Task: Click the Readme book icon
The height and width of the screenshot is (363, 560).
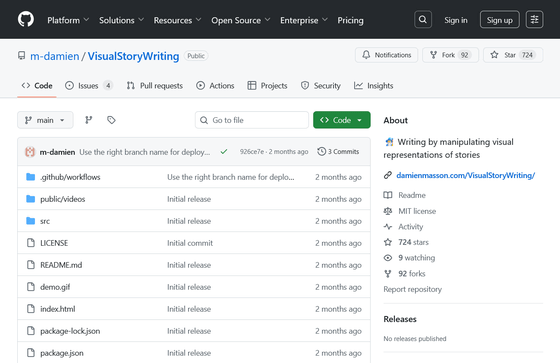Action: 388,195
